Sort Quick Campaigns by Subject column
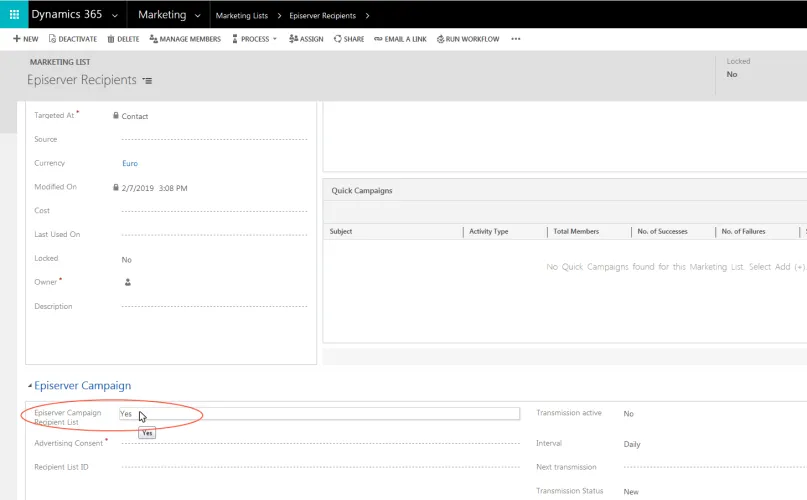Screen dimensions: 807x500 click(341, 232)
